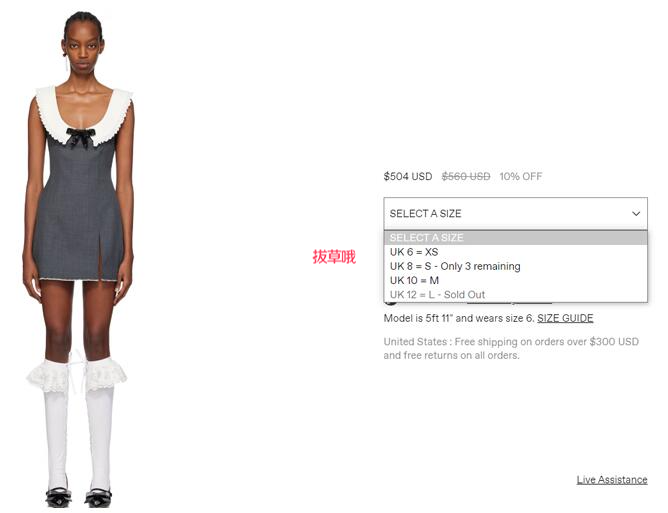Click the crossed-out $560 USD original price
The width and height of the screenshot is (668, 513).
click(x=466, y=176)
